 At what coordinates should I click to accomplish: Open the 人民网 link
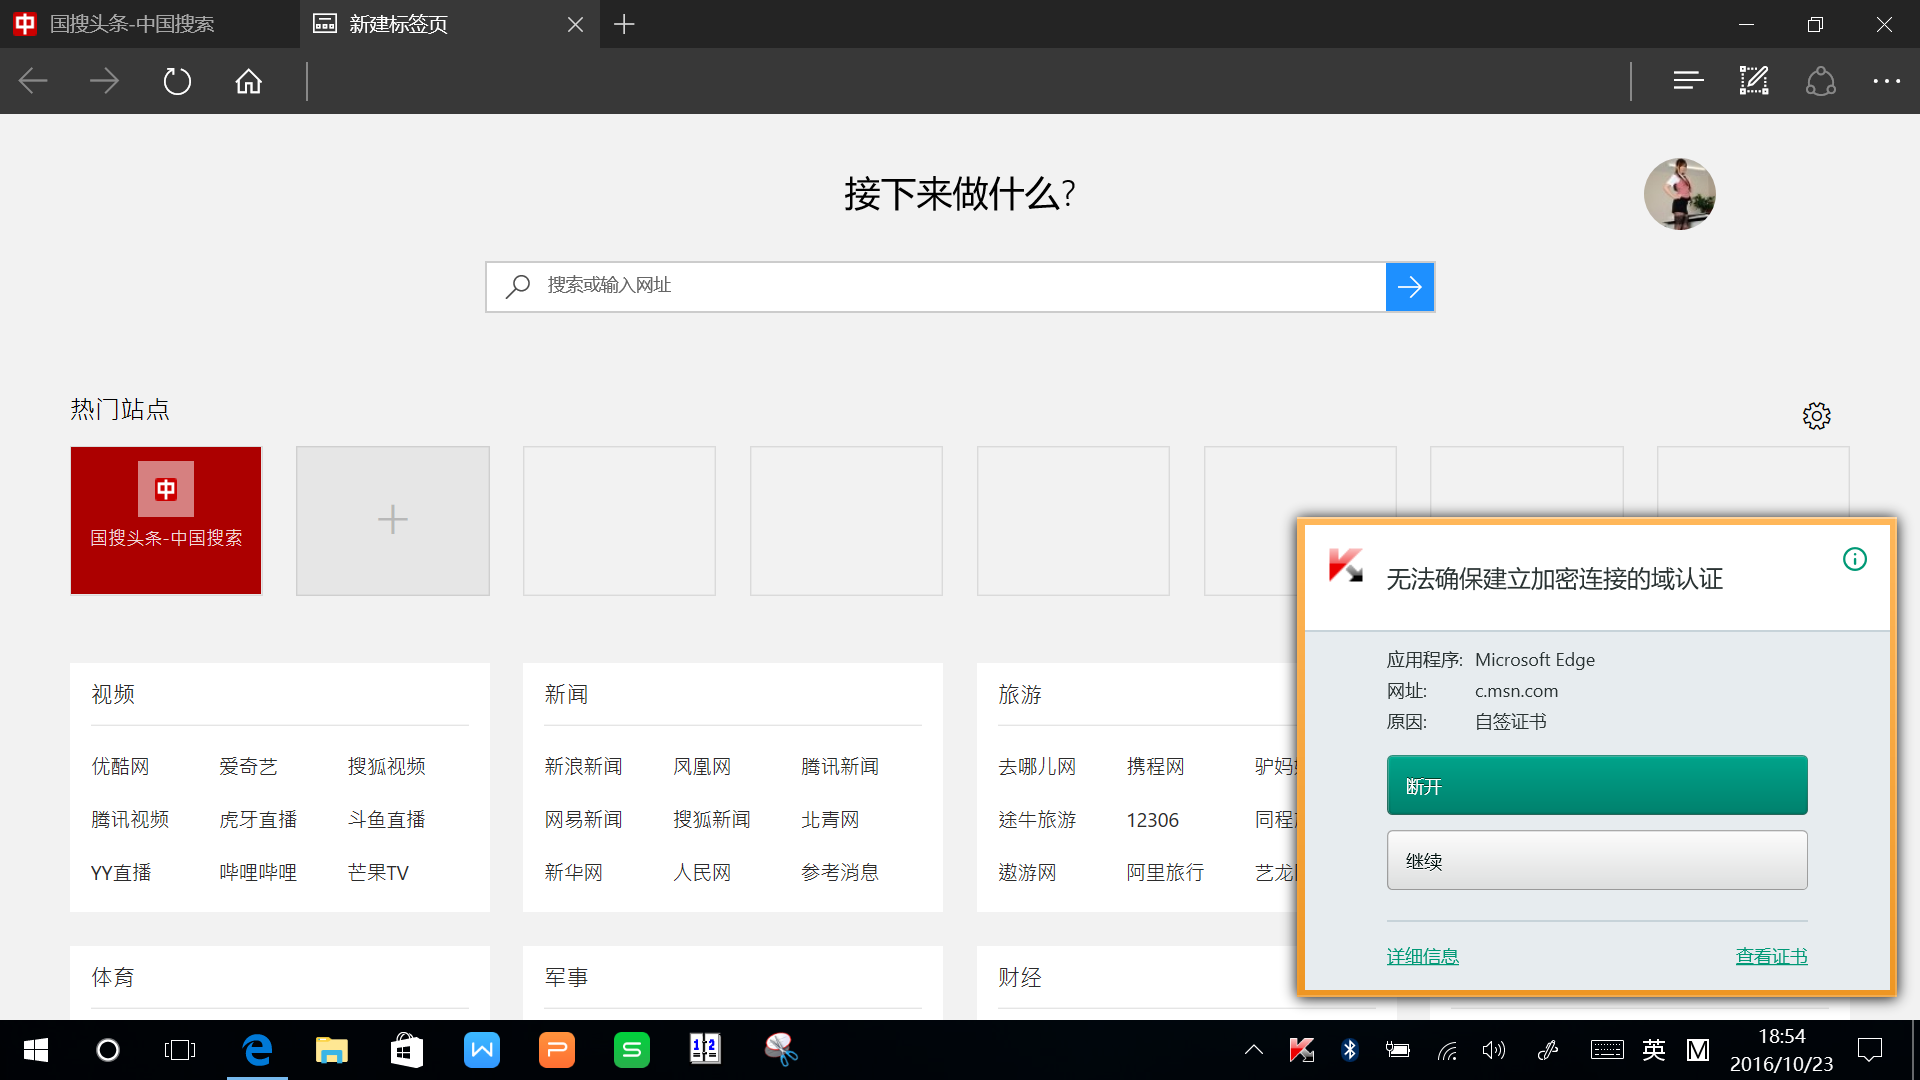702,872
